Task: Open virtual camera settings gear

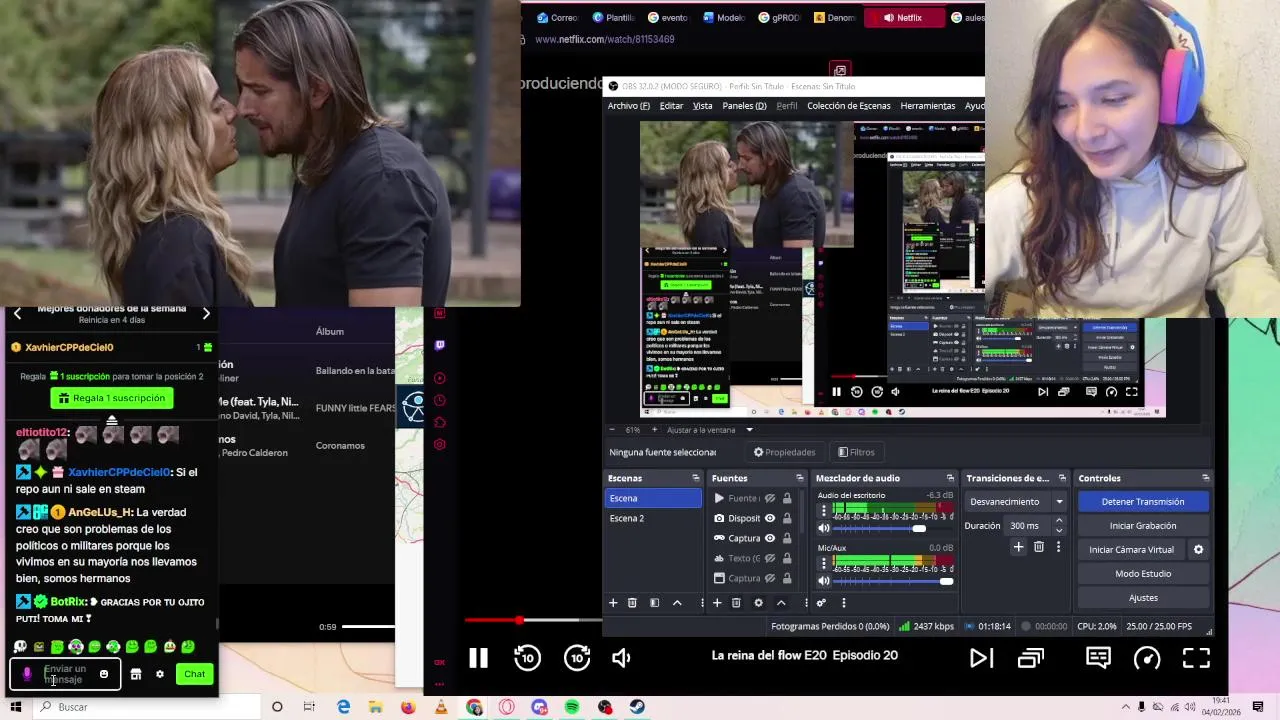Action: [1198, 549]
